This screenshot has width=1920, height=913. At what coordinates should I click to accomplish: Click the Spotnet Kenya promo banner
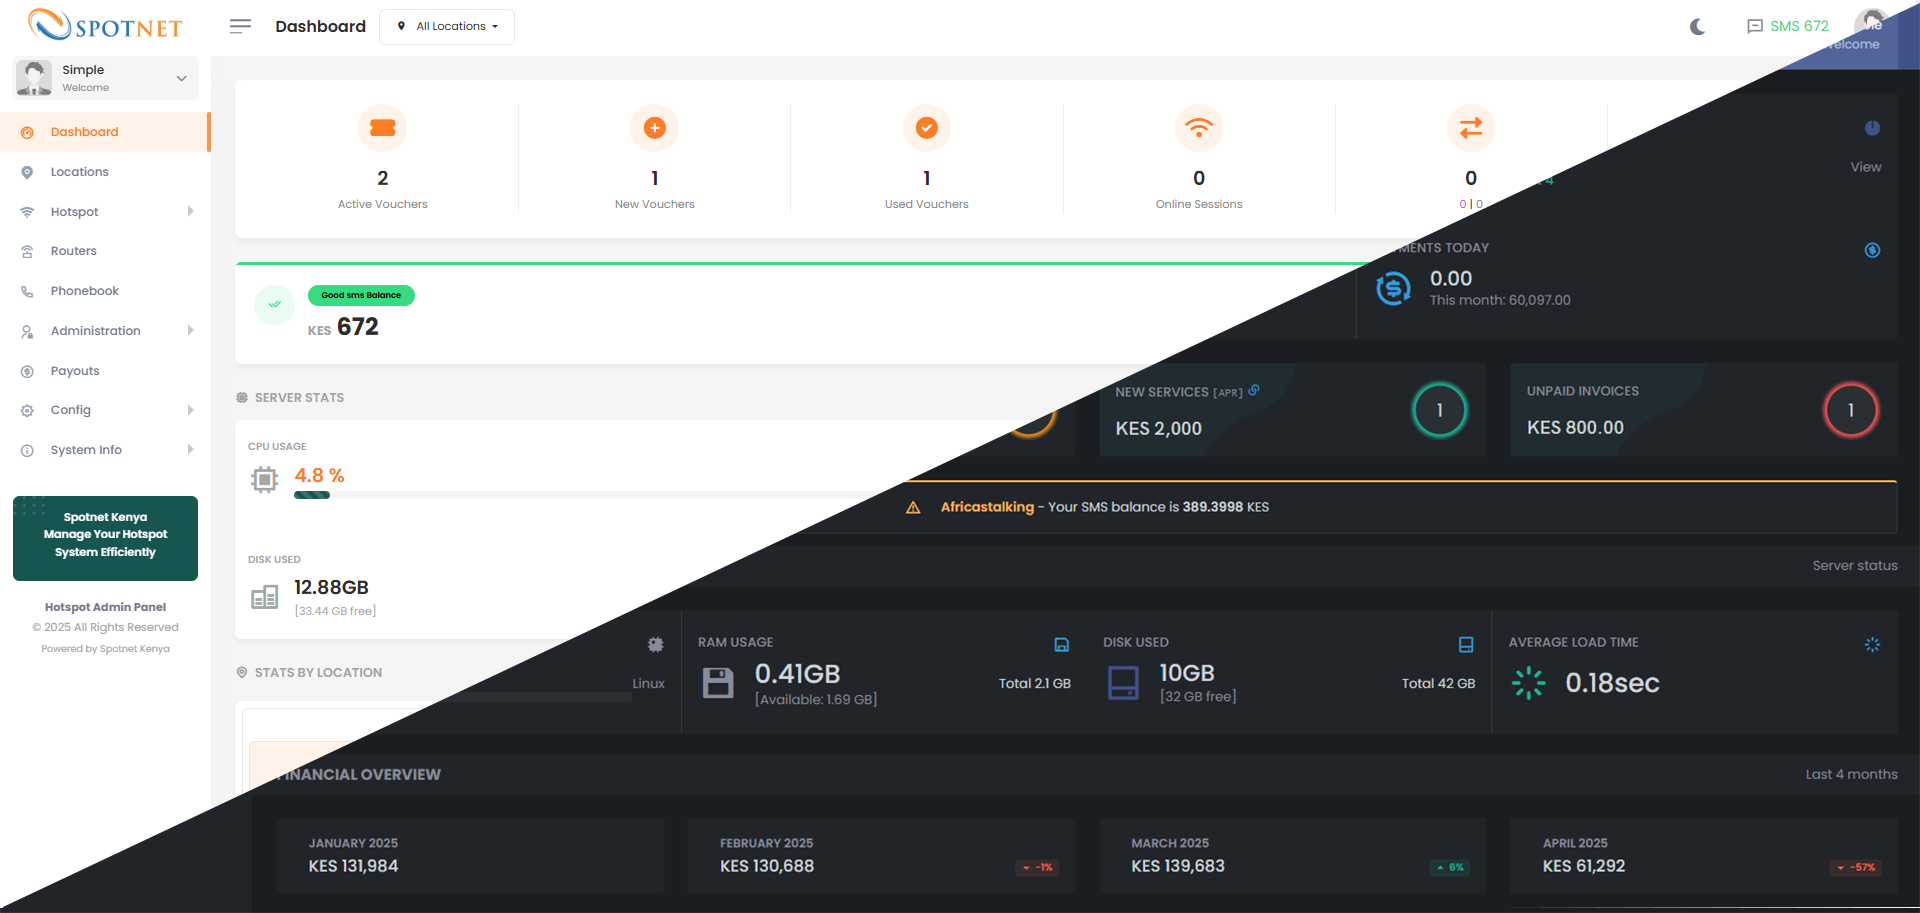105,538
